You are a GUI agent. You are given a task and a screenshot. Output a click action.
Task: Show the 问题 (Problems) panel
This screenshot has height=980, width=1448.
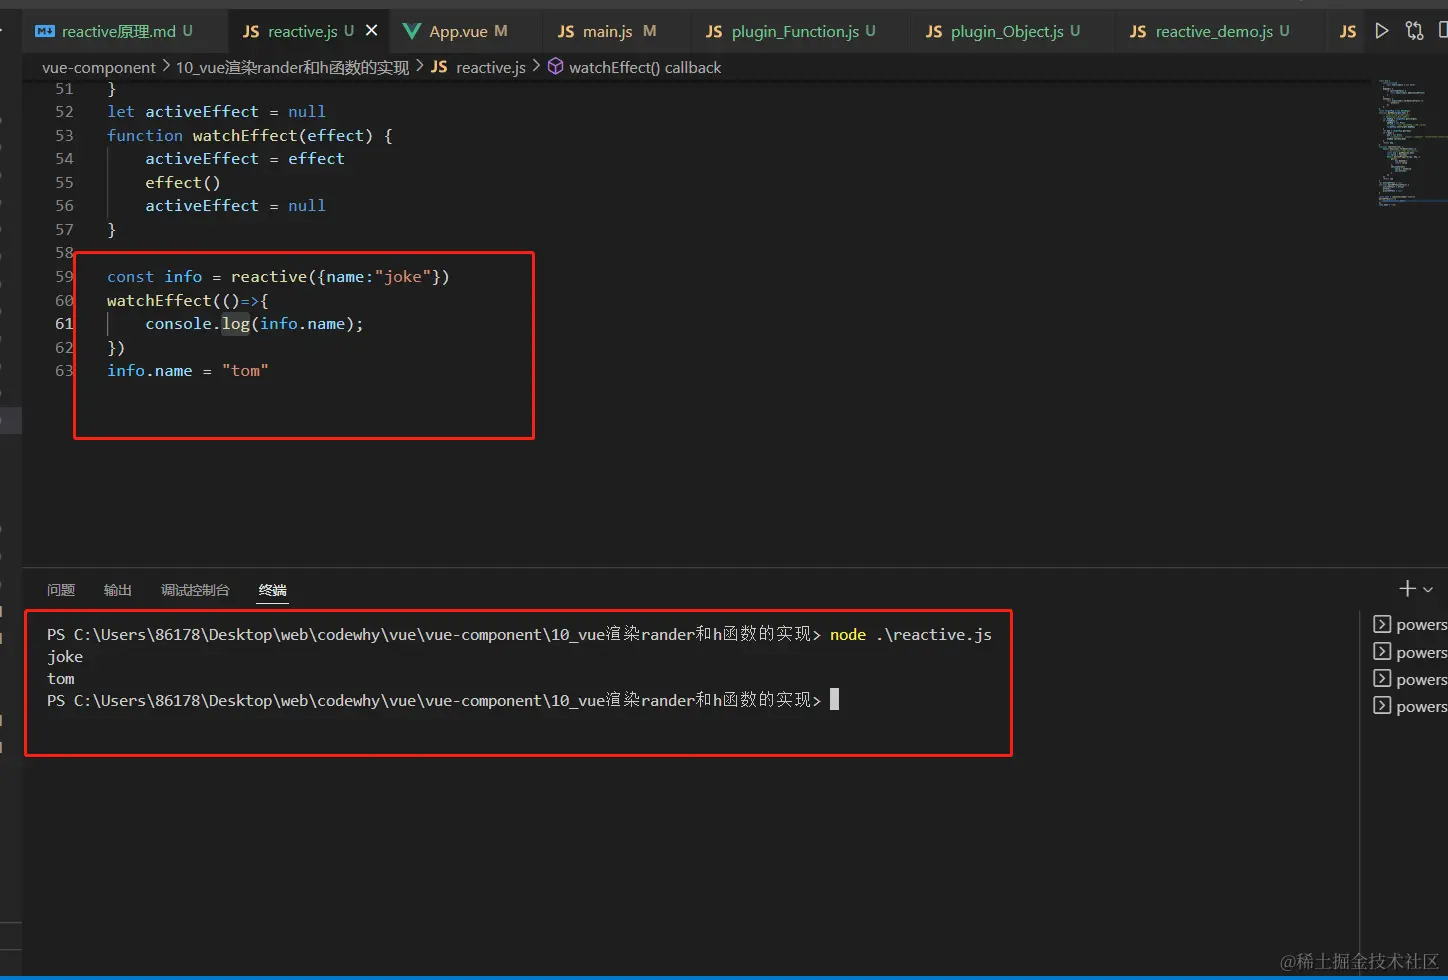coord(61,590)
